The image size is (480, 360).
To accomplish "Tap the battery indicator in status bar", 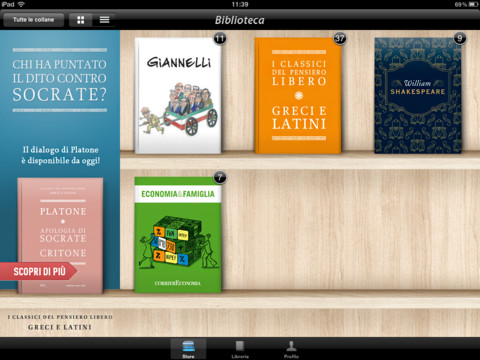I will coord(473,4).
